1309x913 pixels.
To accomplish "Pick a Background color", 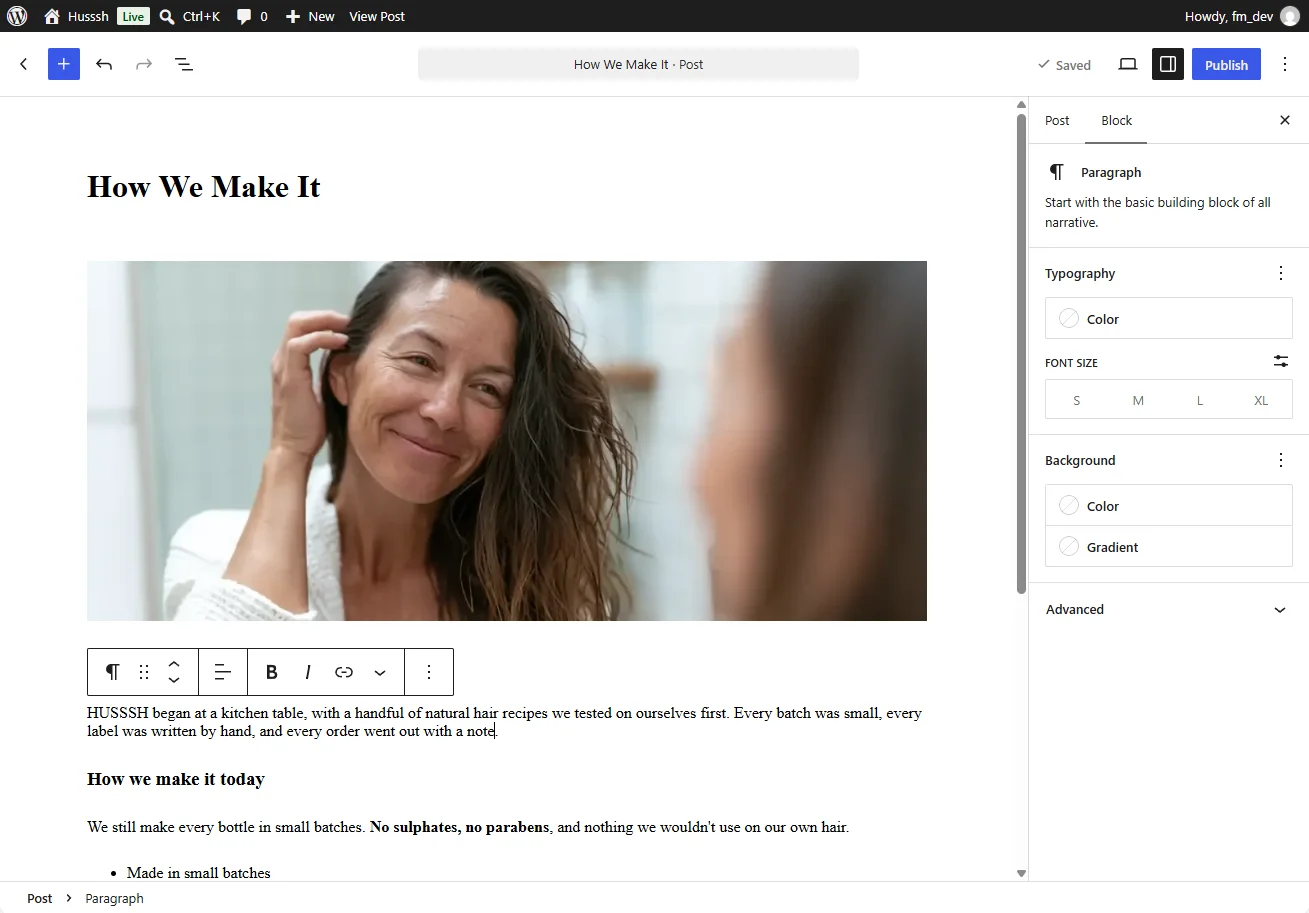I will (x=1169, y=506).
